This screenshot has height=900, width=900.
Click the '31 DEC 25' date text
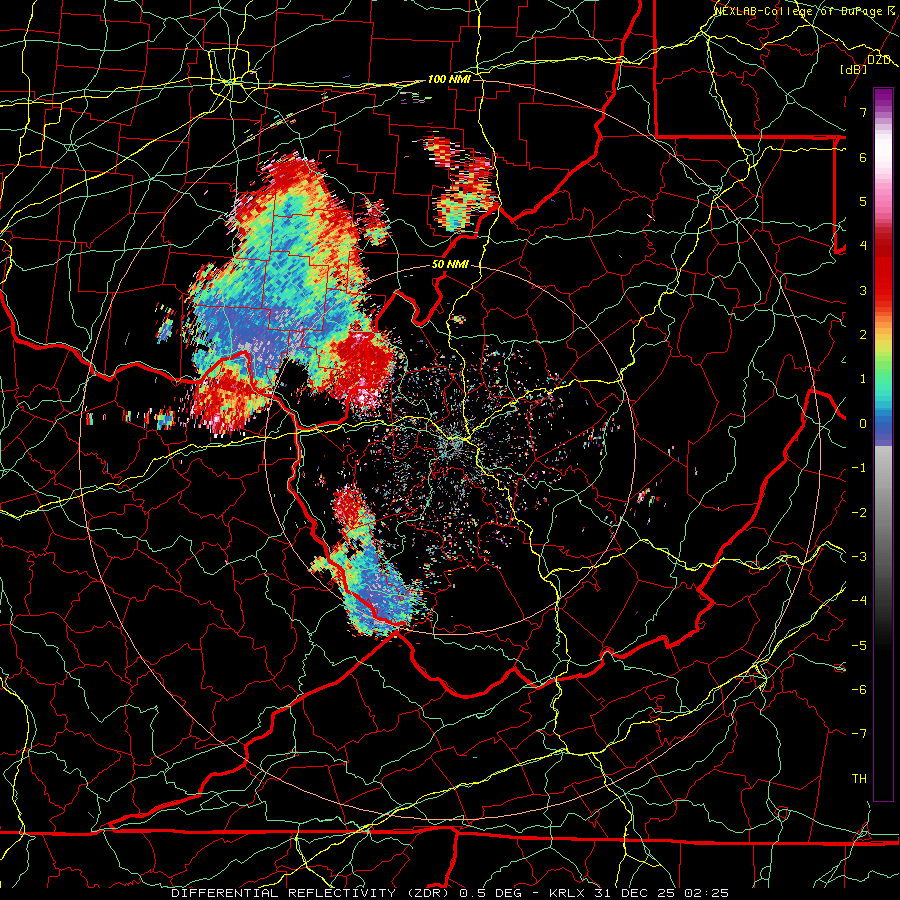pyautogui.click(x=633, y=893)
